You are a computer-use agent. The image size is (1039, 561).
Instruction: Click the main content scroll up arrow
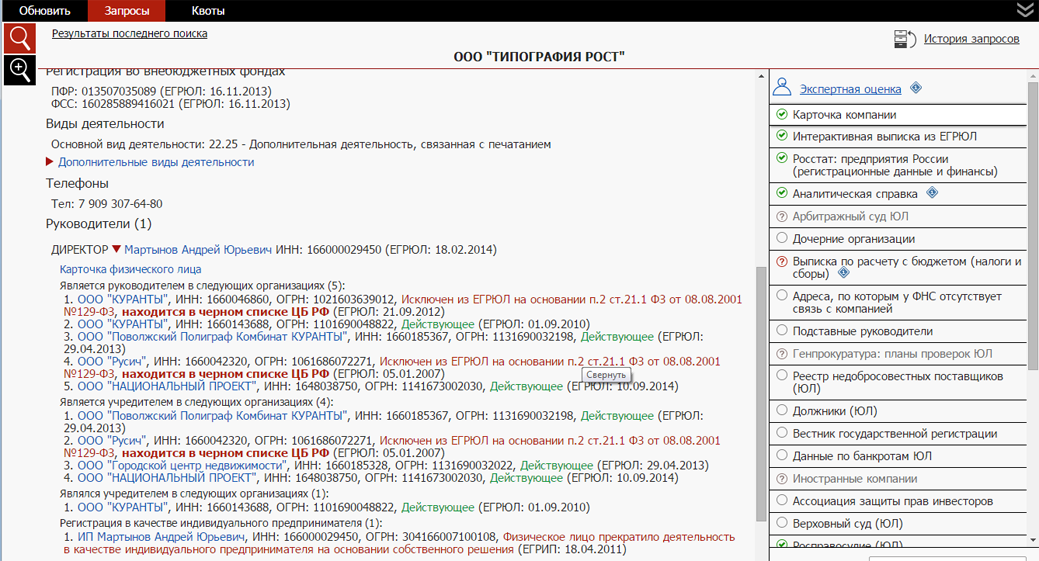761,76
